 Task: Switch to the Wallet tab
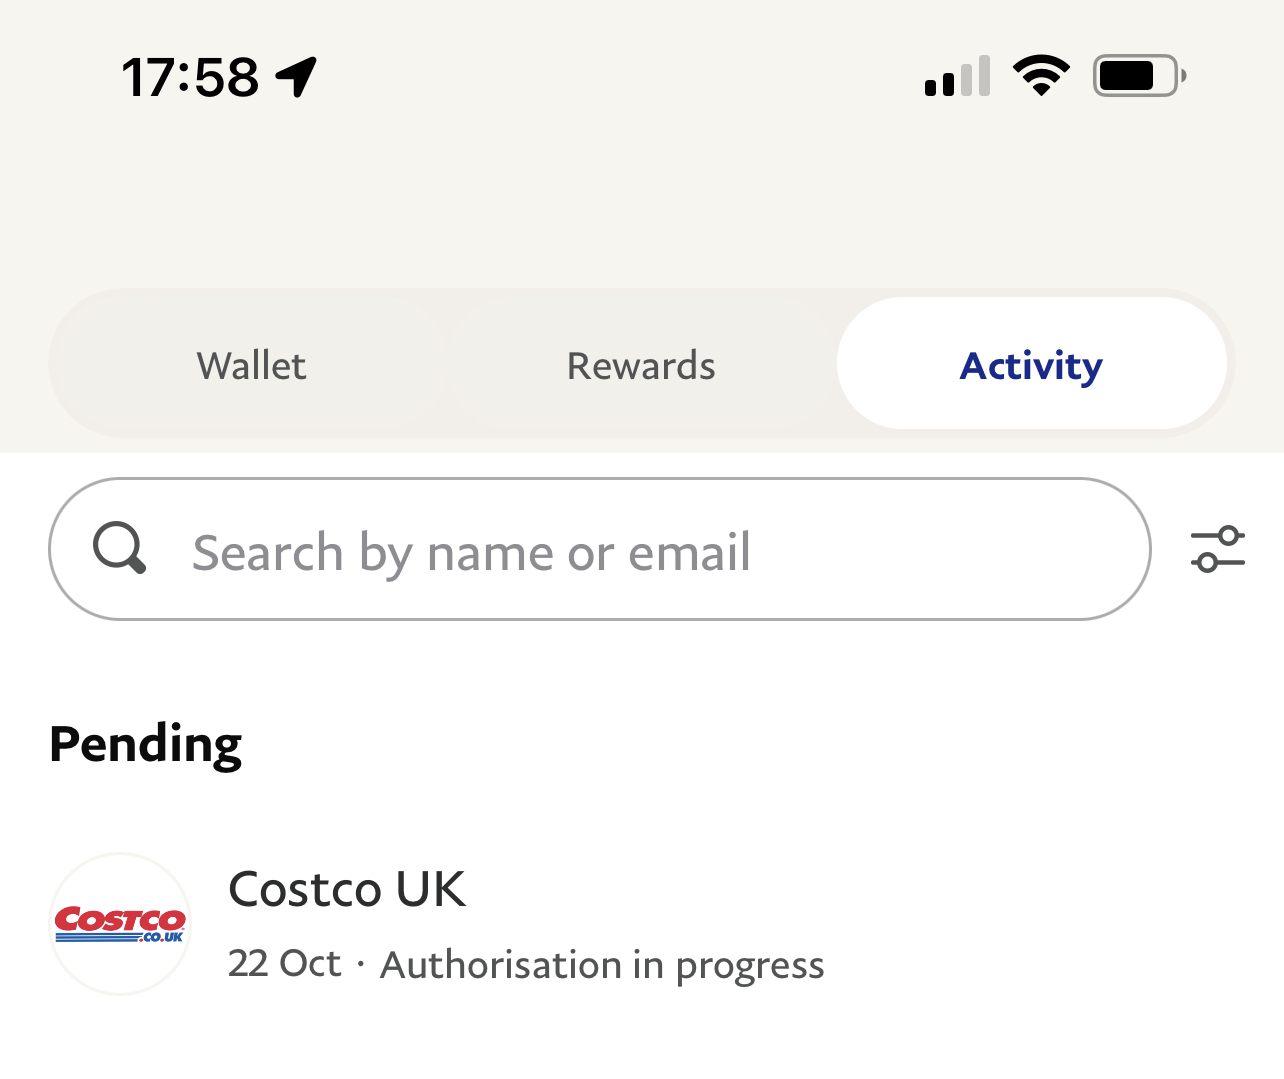251,365
